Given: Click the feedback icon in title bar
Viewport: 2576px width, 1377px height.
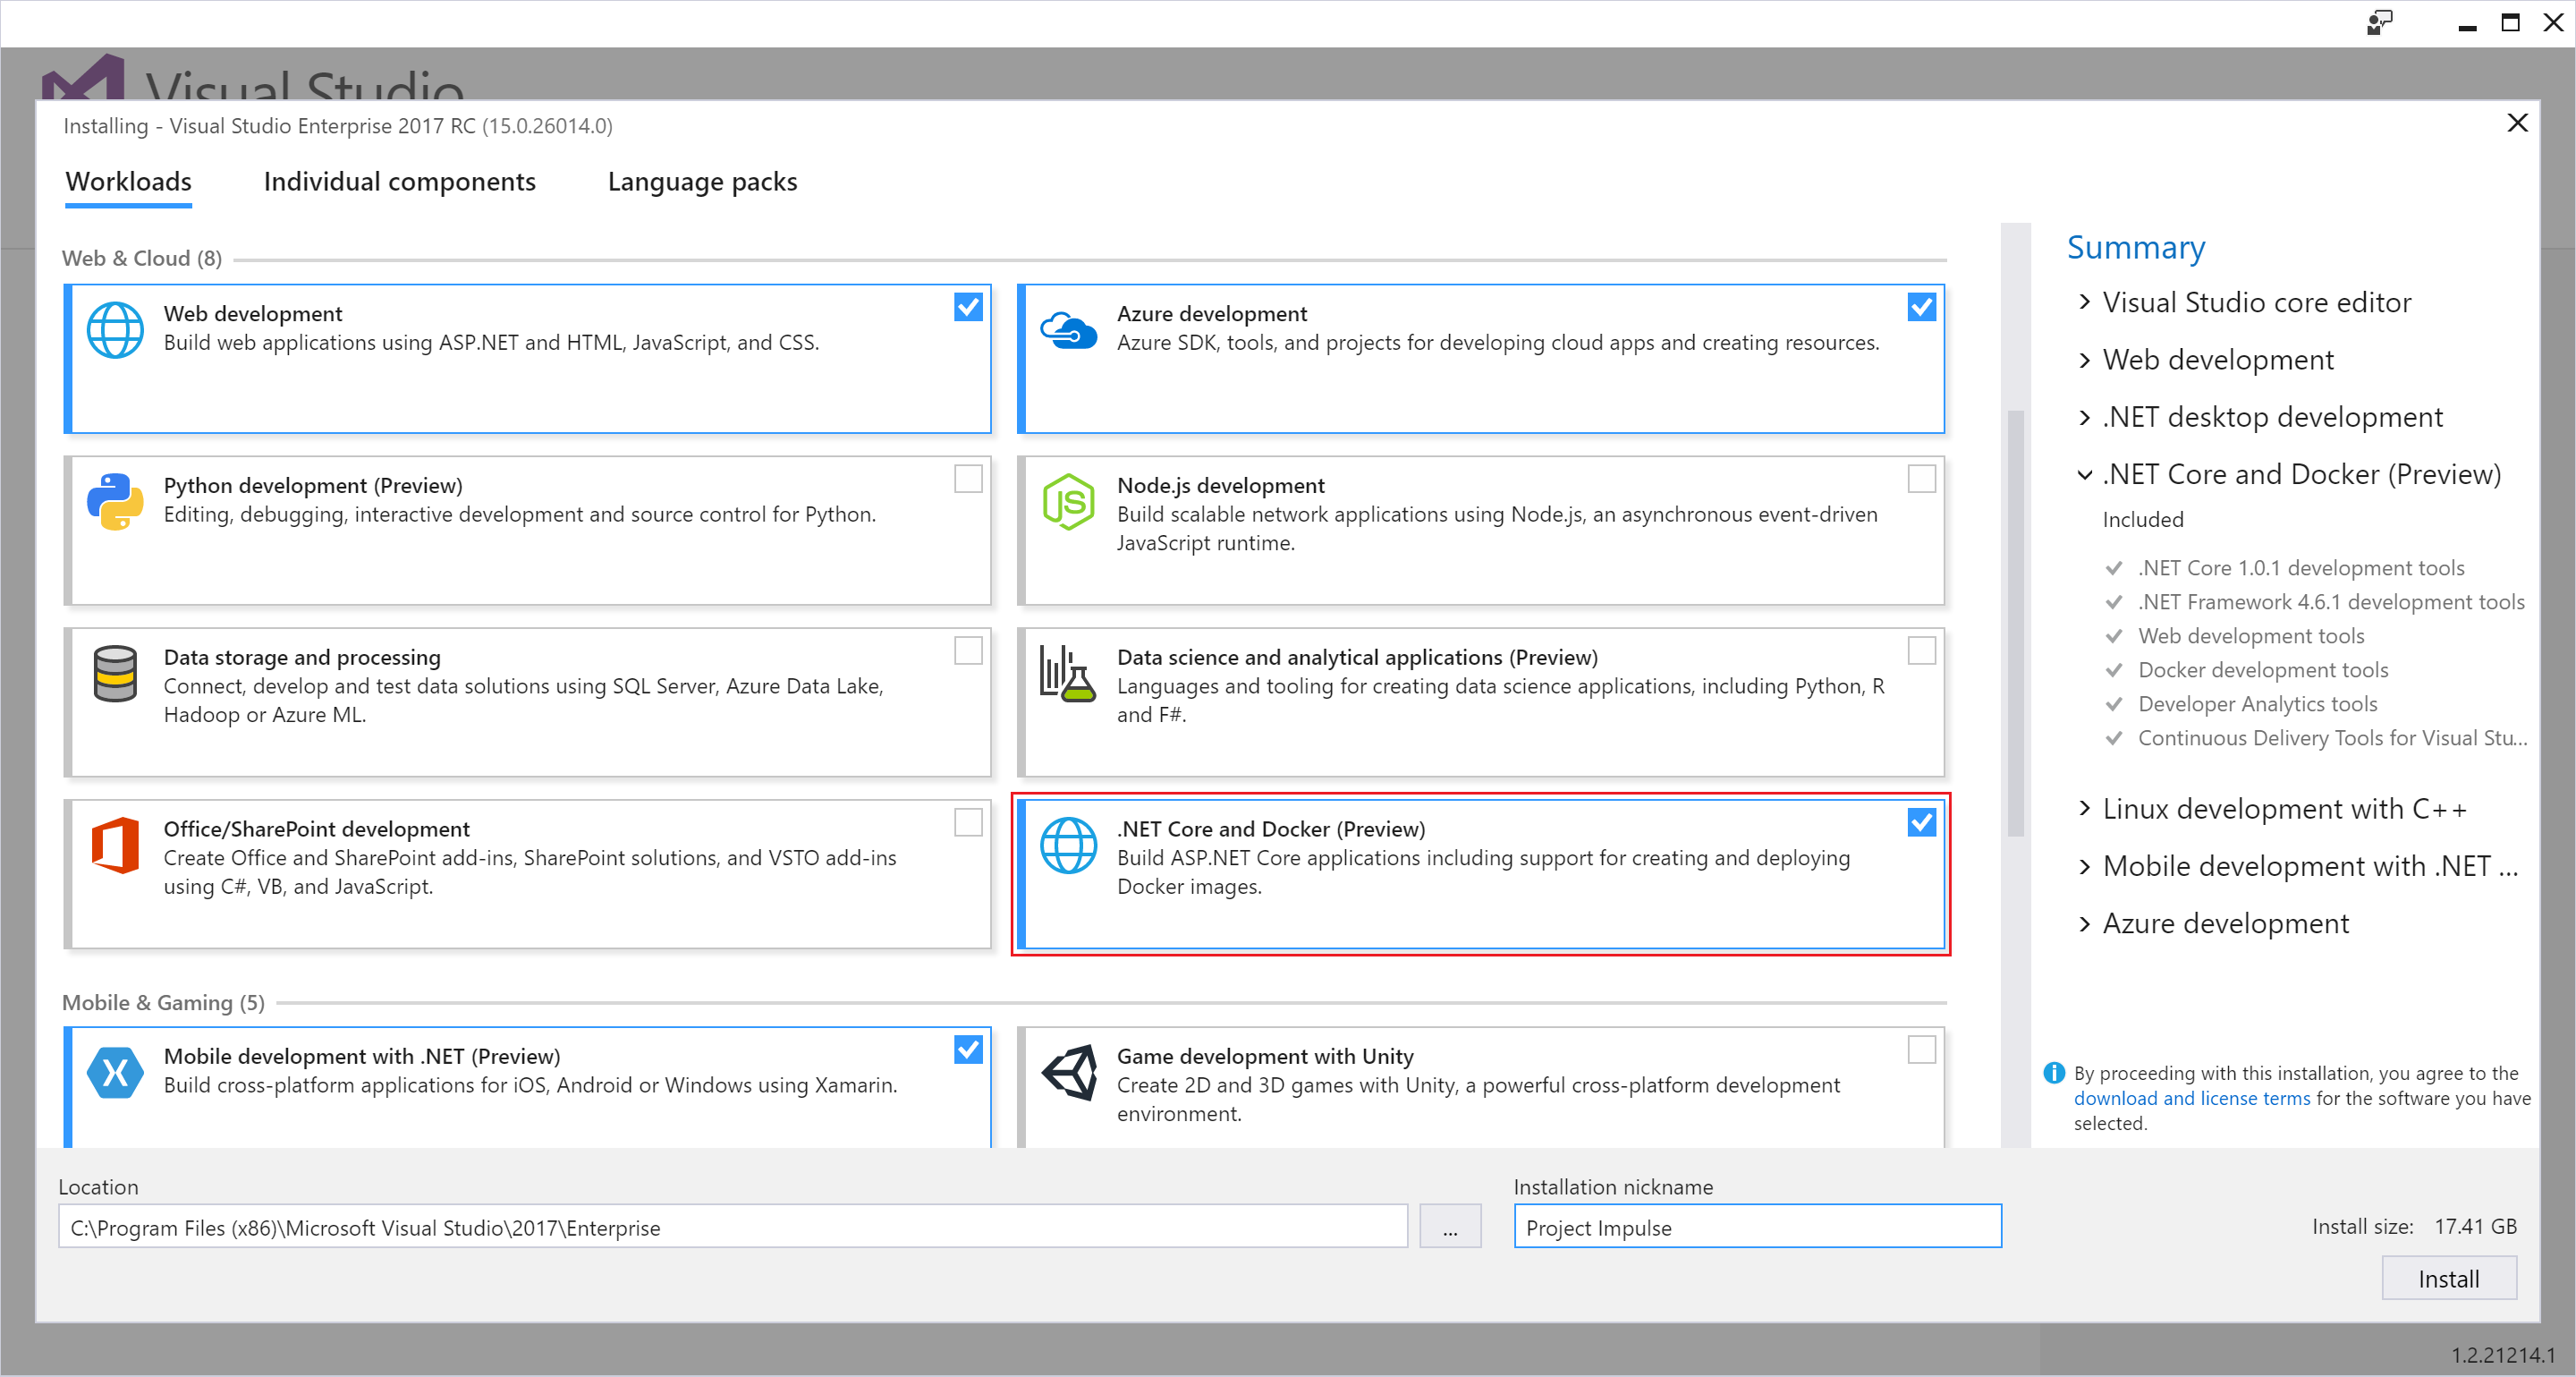Looking at the screenshot, I should [2379, 22].
